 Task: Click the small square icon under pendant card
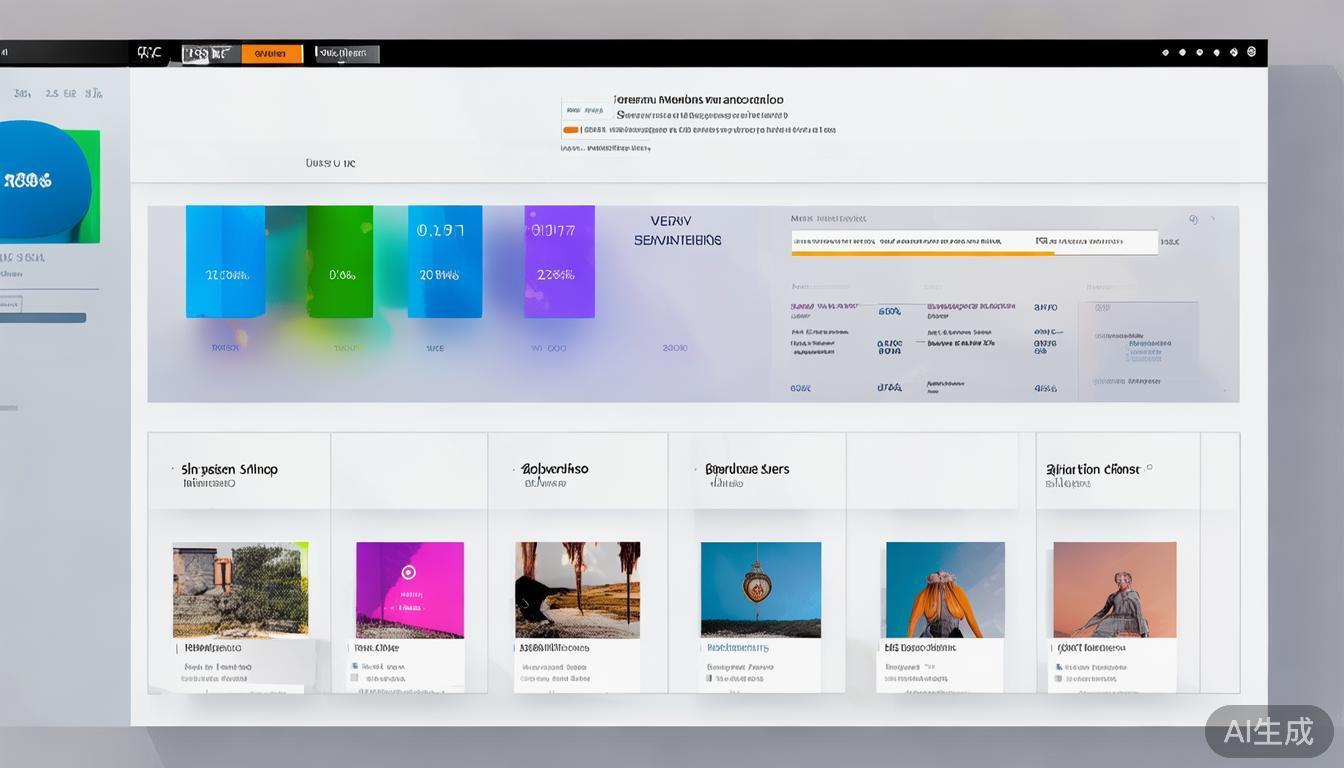point(709,678)
